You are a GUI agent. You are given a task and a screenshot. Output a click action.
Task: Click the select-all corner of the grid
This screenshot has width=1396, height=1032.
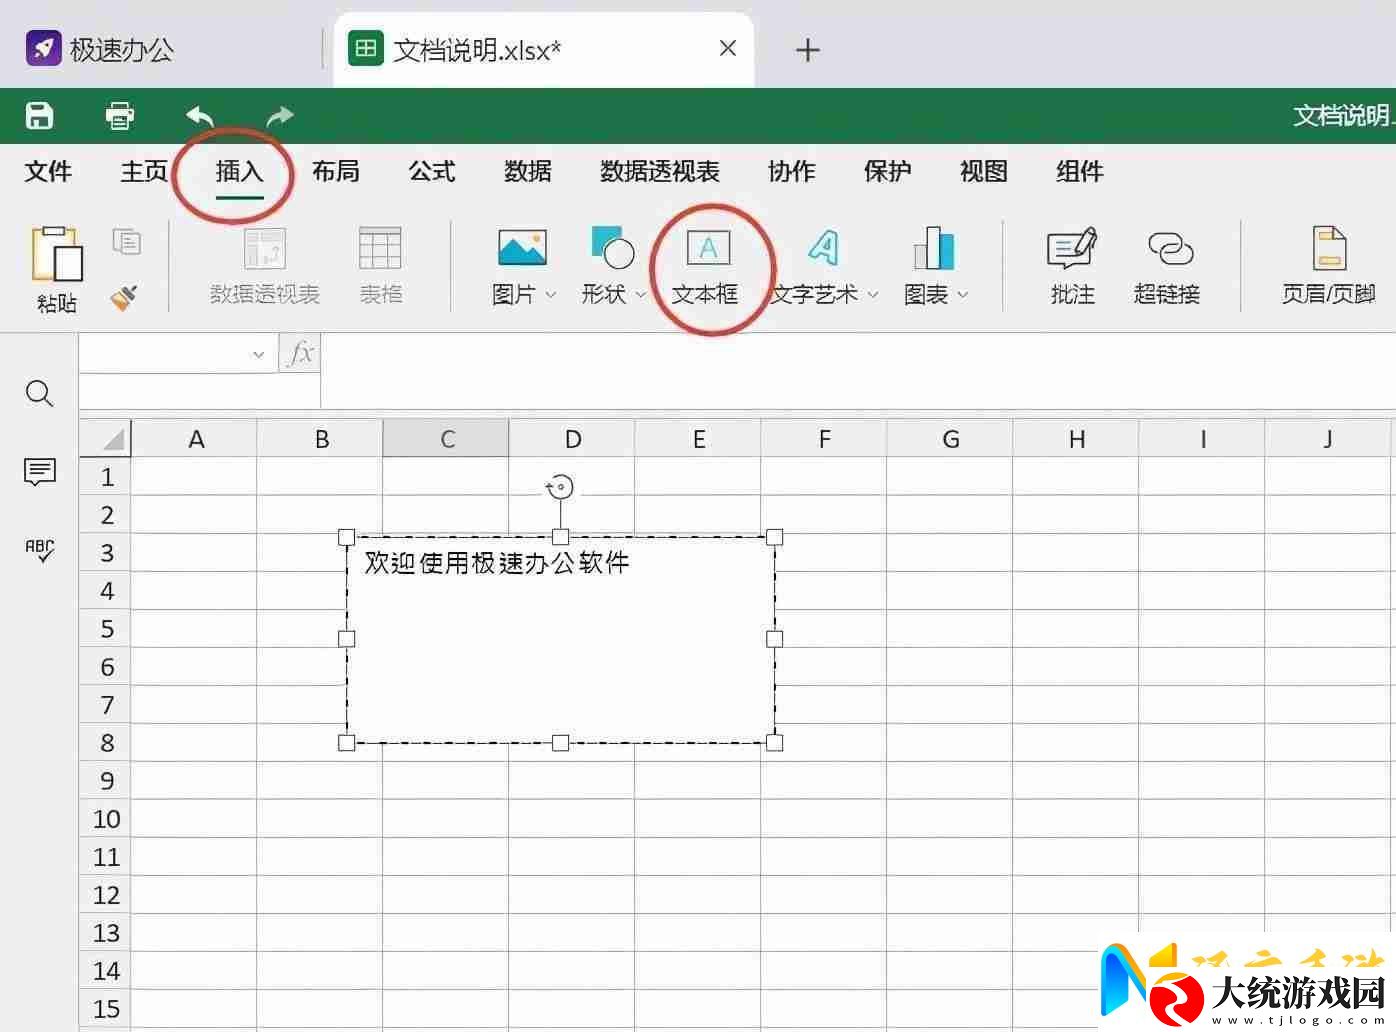click(106, 438)
